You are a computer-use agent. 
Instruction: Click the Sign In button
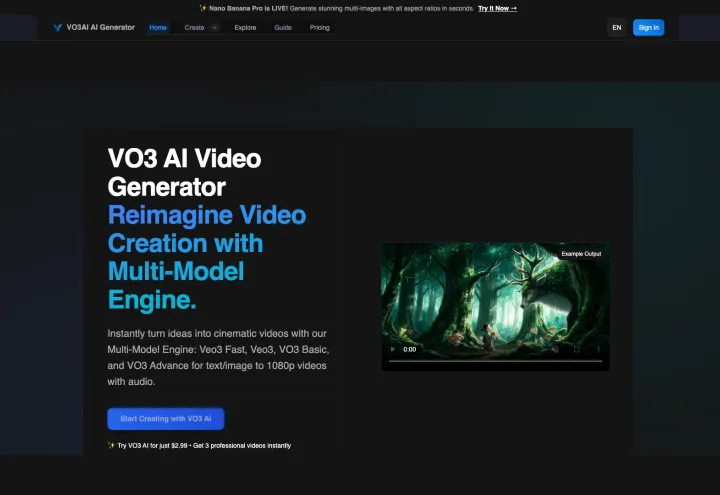point(648,28)
